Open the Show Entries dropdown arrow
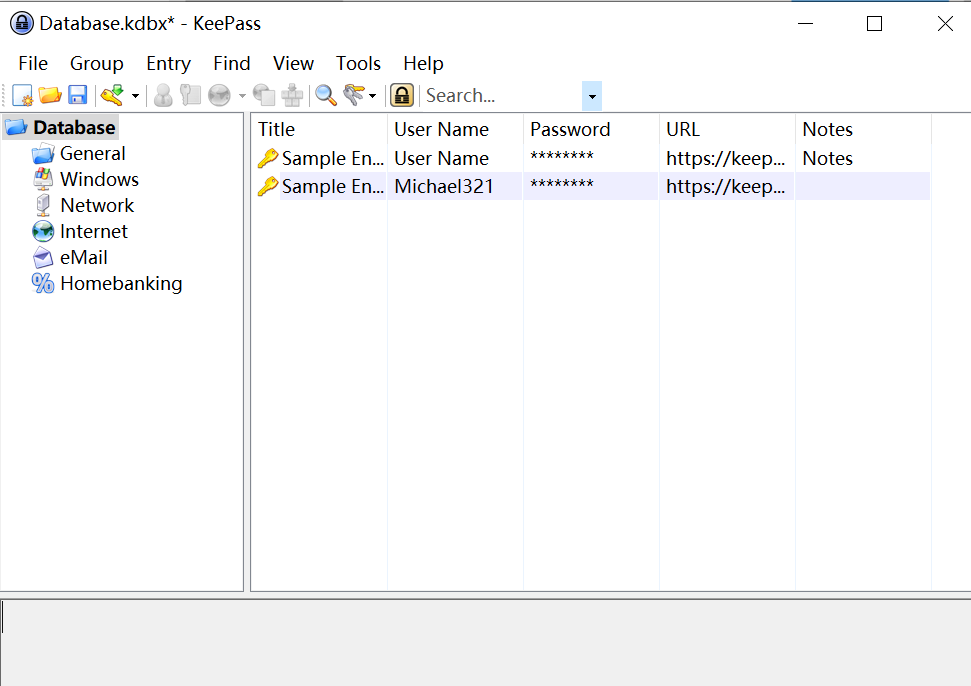 pyautogui.click(x=372, y=96)
